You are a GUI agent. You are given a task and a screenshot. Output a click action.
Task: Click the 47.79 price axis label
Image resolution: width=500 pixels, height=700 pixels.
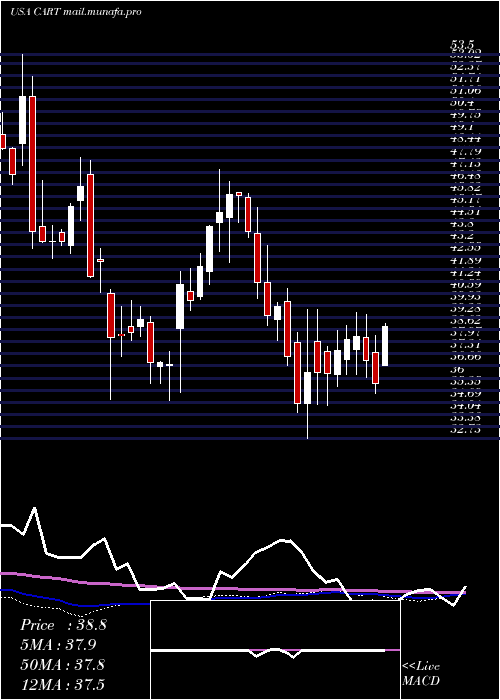click(x=465, y=151)
